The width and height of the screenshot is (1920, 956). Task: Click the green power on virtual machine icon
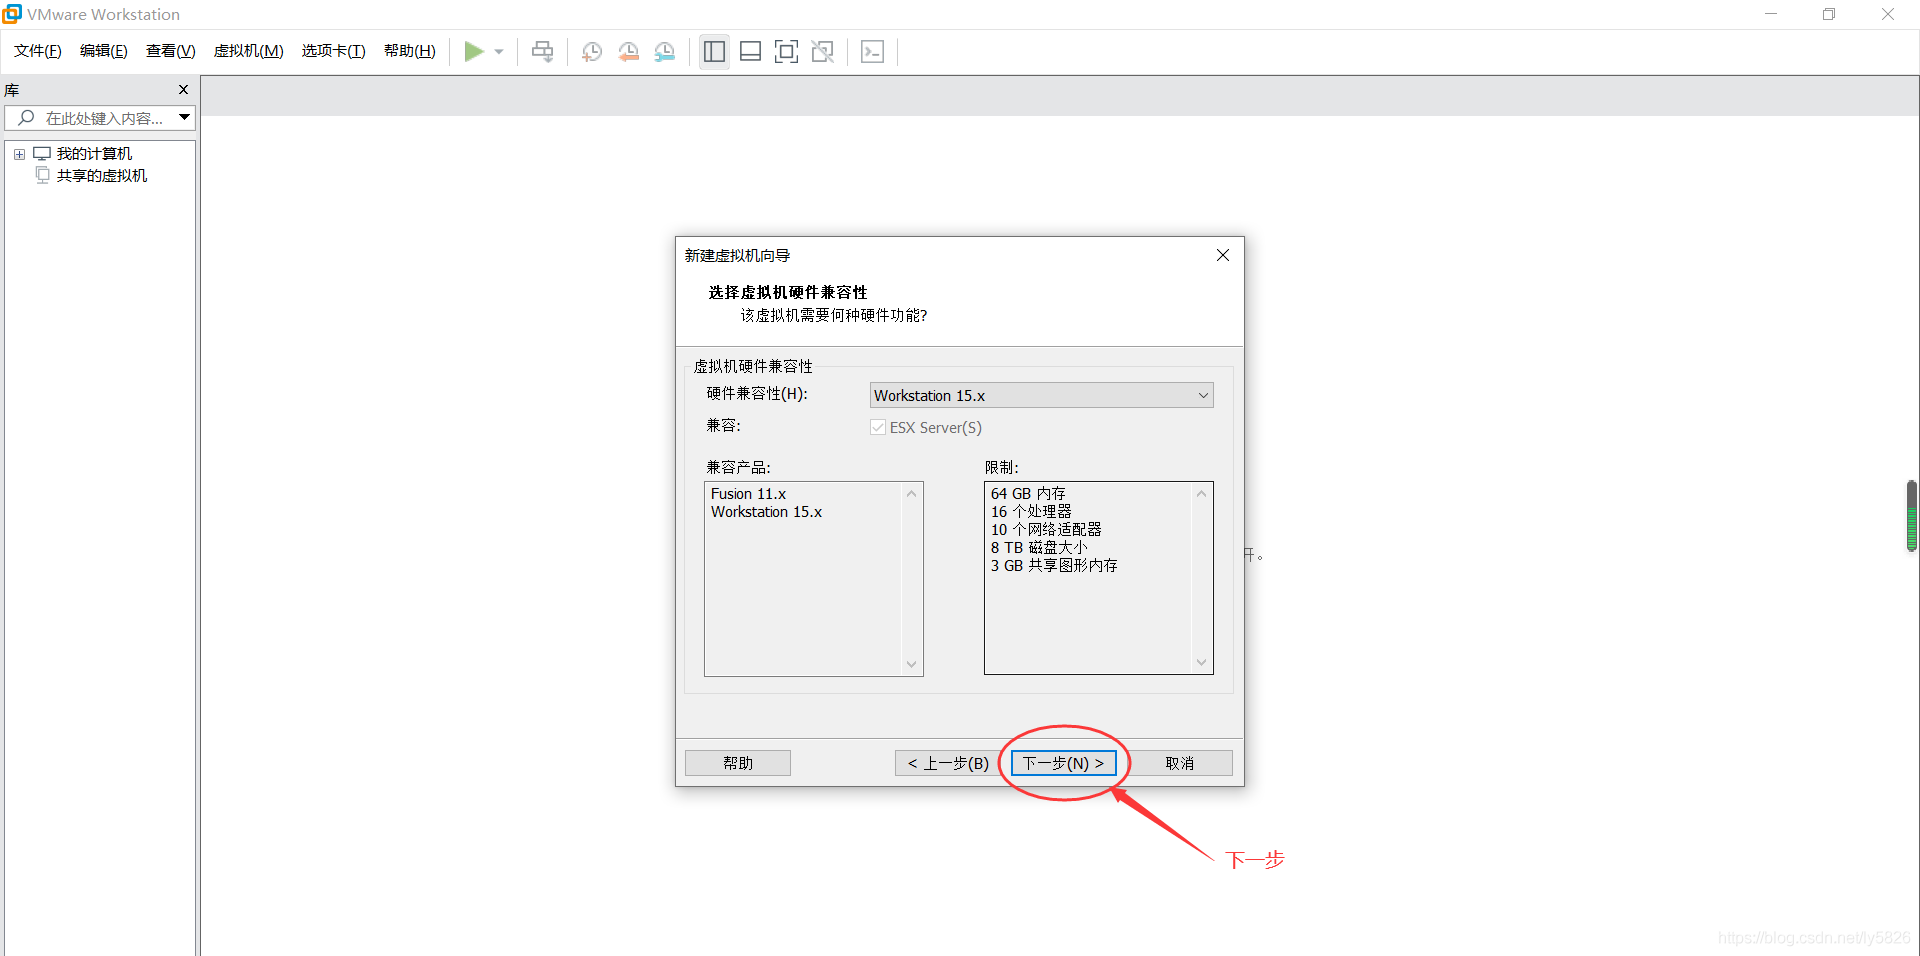click(x=474, y=52)
